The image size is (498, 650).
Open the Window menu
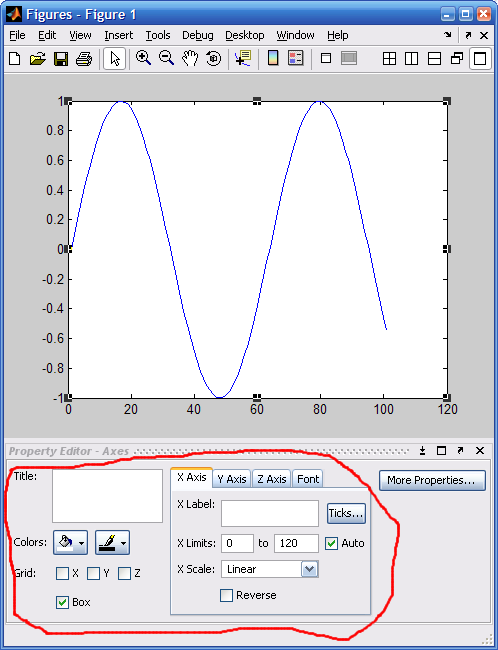point(296,35)
